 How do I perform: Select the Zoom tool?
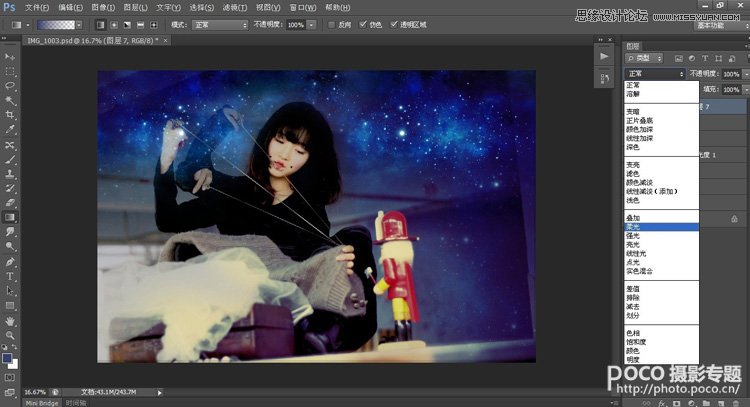coord(10,335)
